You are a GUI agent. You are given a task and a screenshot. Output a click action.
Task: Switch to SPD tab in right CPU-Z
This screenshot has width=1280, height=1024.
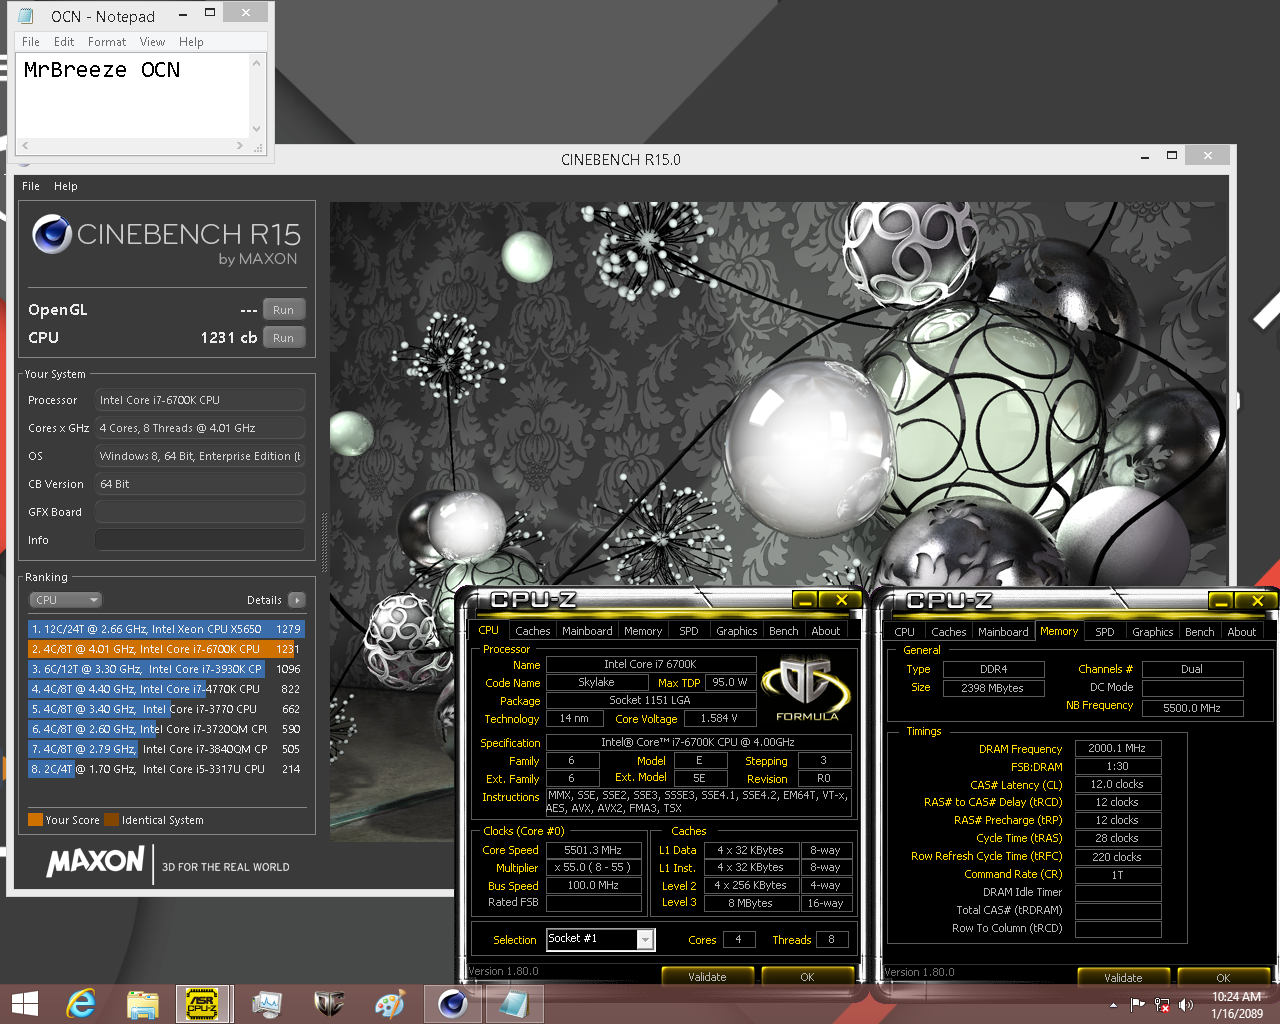(x=1105, y=632)
